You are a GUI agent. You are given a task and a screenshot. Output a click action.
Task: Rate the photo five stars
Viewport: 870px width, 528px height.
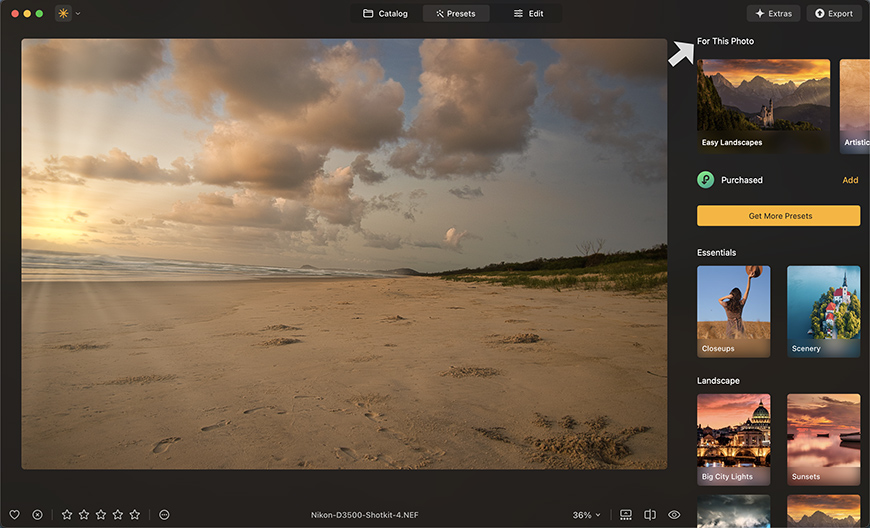[x=135, y=515]
